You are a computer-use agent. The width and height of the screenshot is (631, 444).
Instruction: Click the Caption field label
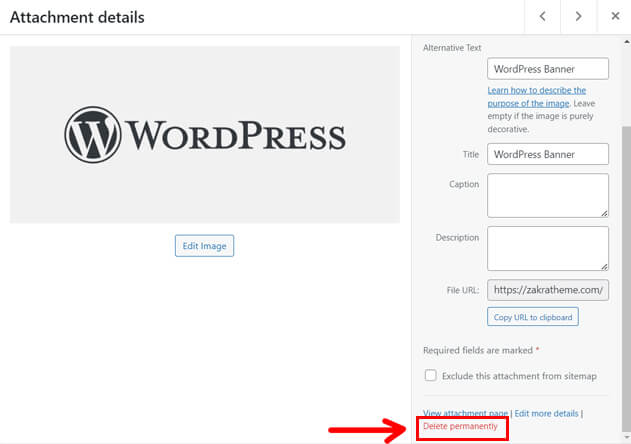tap(464, 184)
